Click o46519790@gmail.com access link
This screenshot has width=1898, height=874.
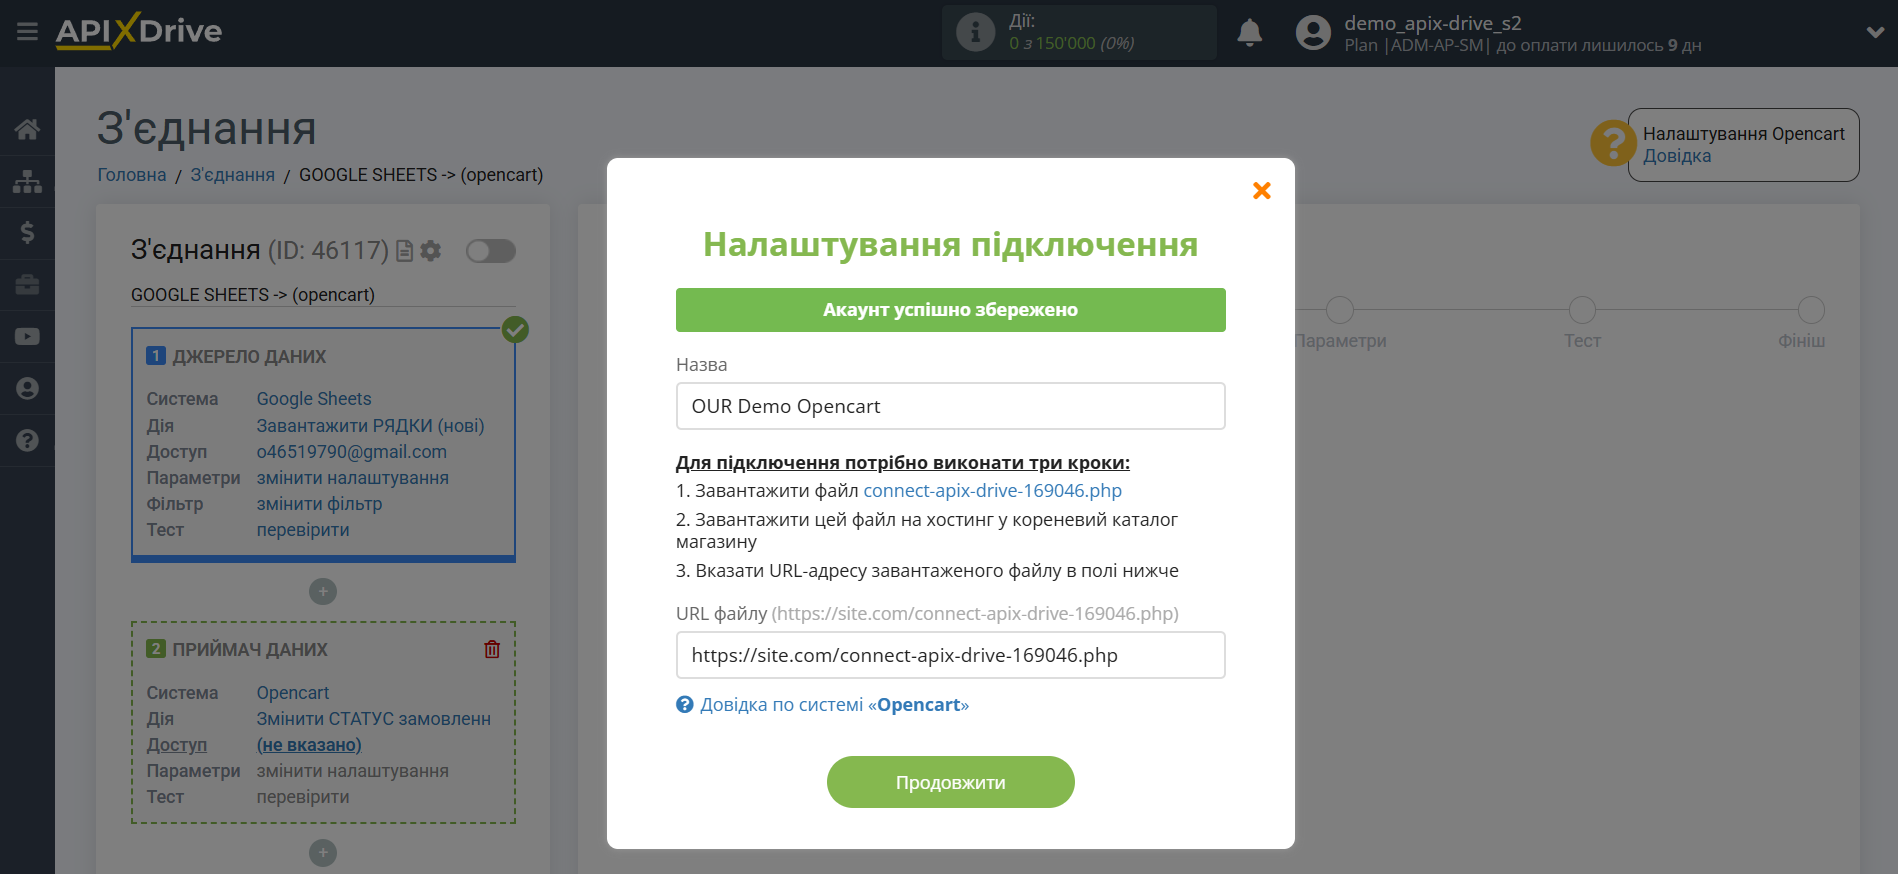pyautogui.click(x=352, y=452)
